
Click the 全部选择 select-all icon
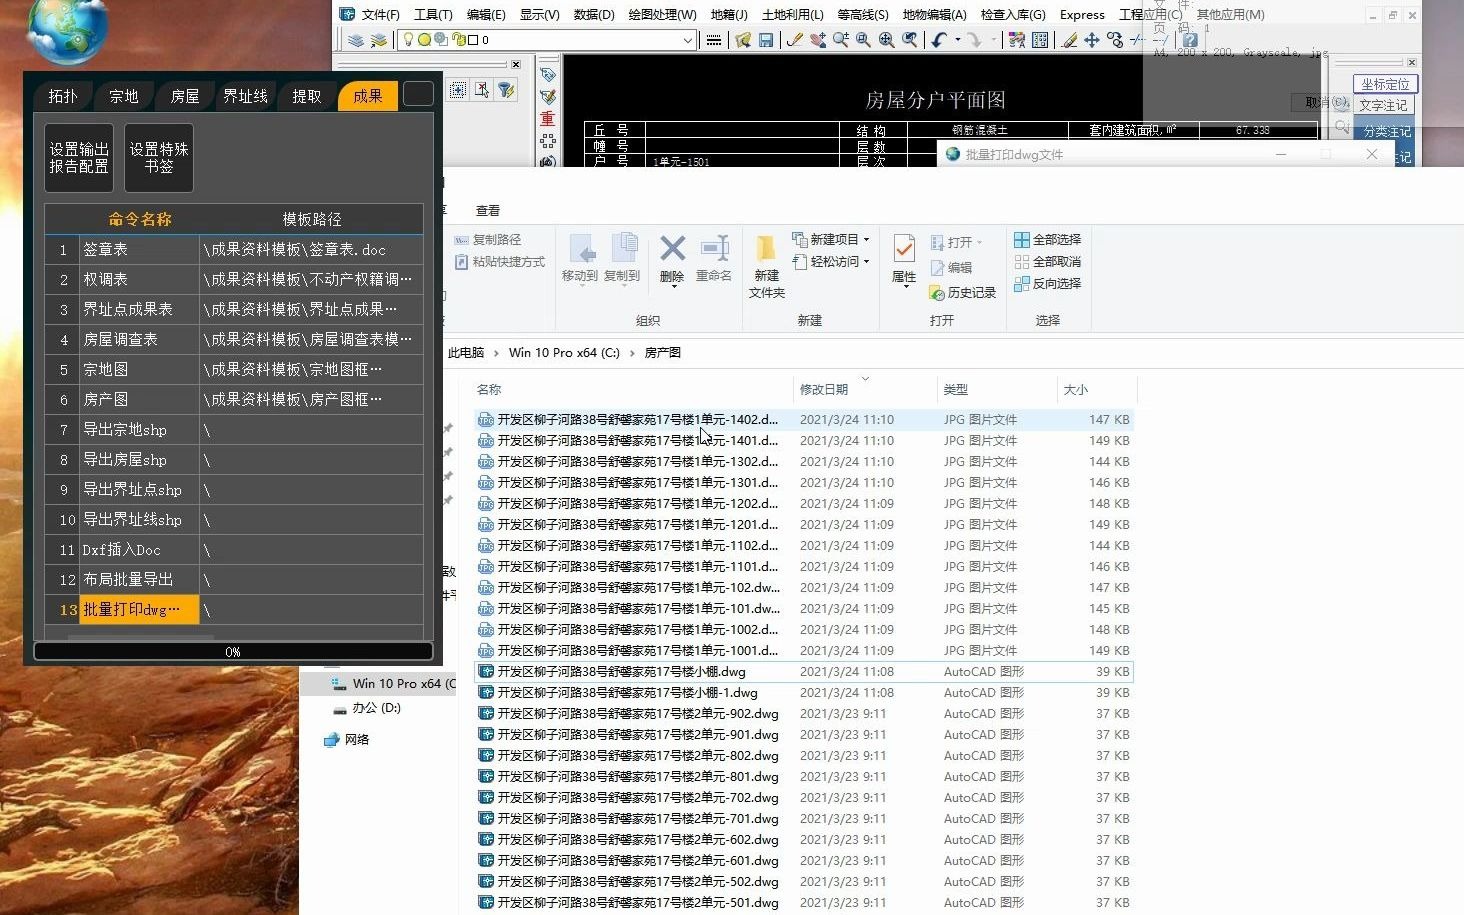pyautogui.click(x=1023, y=240)
